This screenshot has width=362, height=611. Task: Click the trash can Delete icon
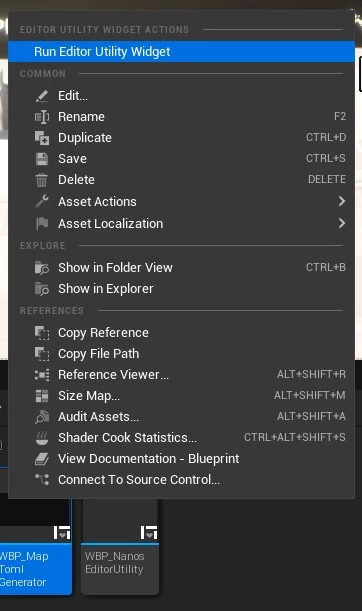tap(42, 180)
